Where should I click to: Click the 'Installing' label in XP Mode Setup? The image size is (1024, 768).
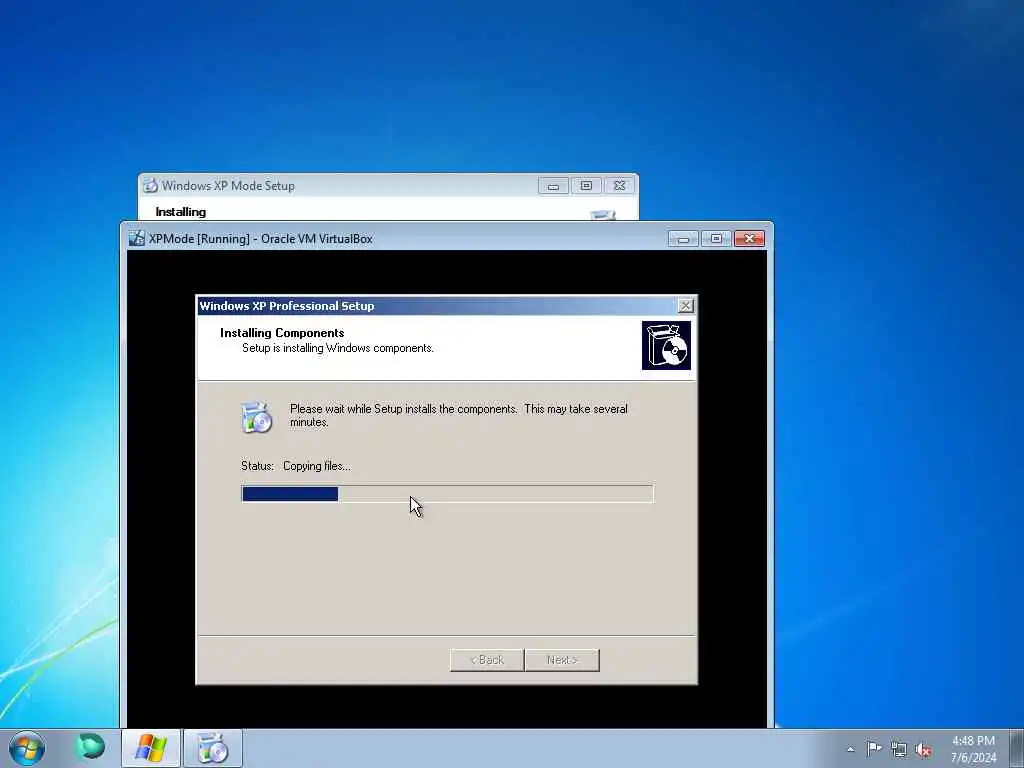click(180, 212)
